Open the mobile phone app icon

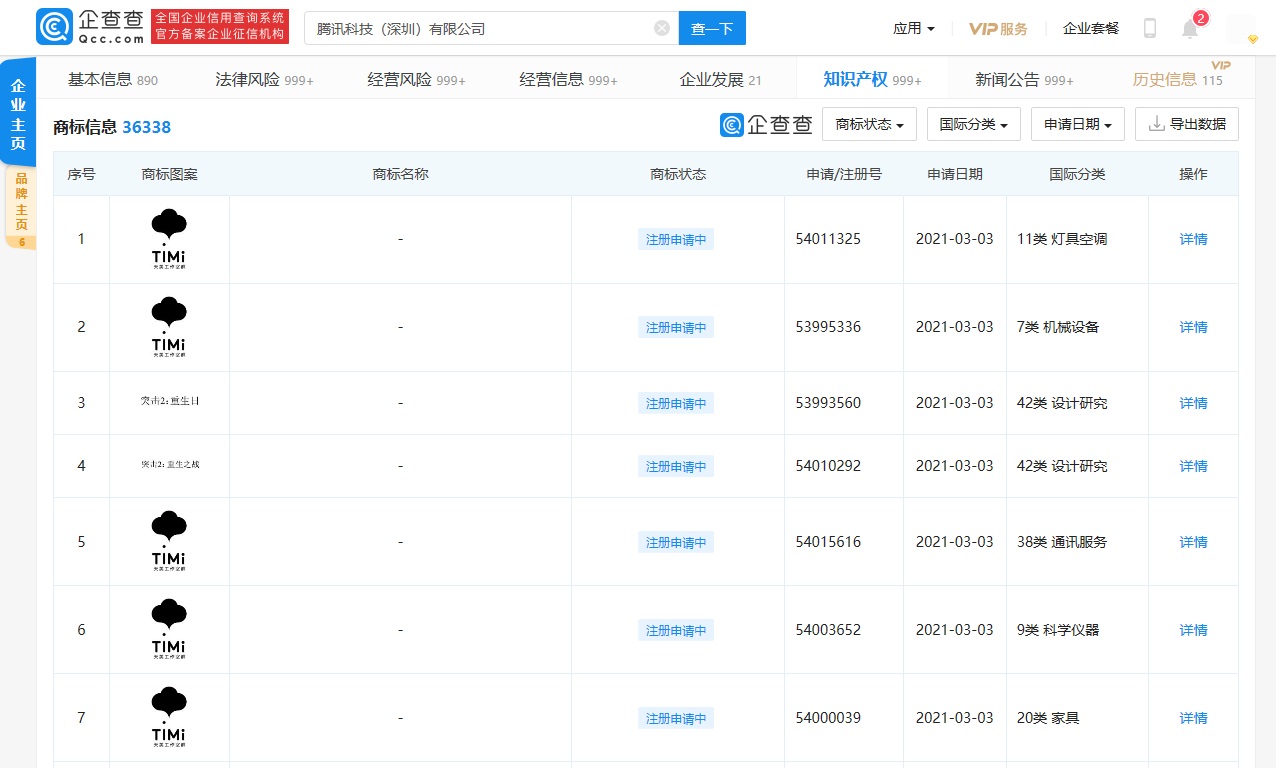[1150, 28]
